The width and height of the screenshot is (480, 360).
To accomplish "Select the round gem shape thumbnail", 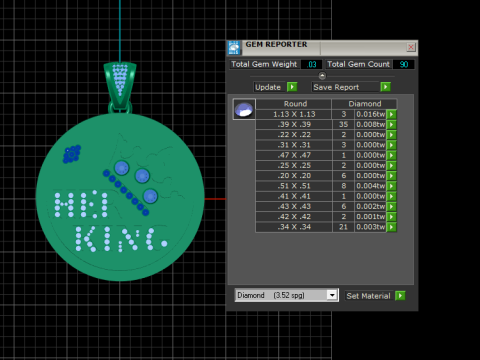I will (x=244, y=109).
